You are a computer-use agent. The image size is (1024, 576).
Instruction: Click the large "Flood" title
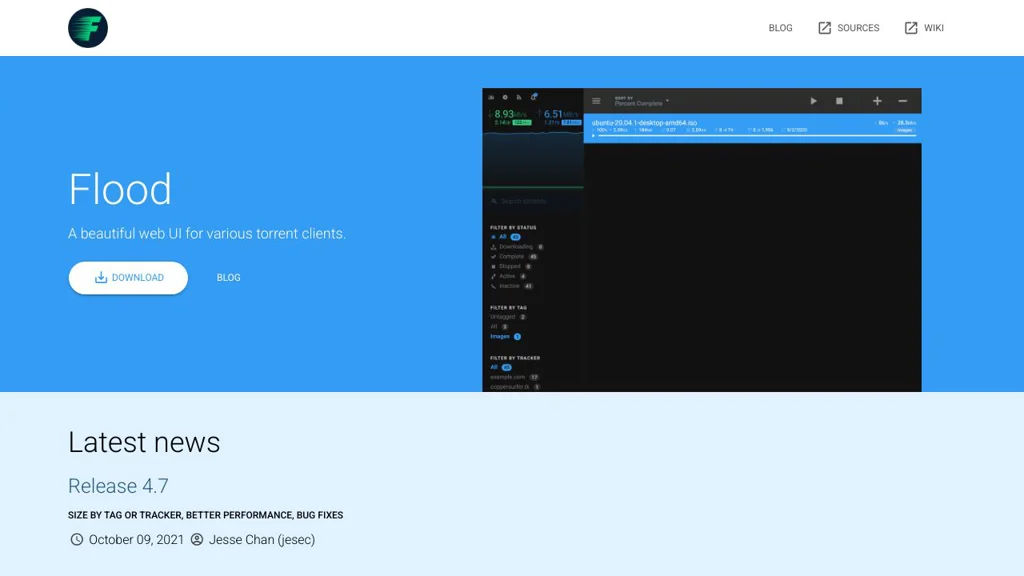(120, 189)
